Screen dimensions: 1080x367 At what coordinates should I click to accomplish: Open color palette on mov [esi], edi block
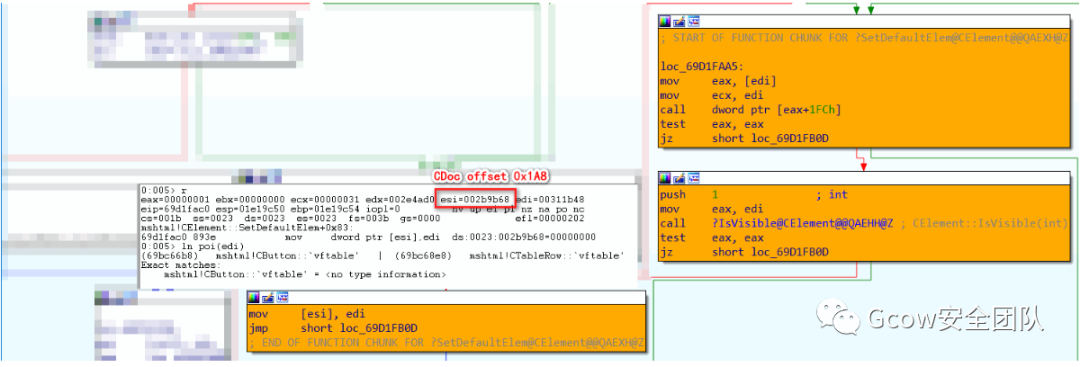(x=254, y=297)
